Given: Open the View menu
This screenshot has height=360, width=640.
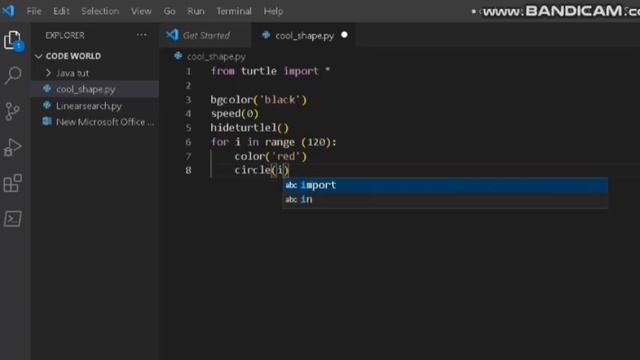Looking at the screenshot, I should [x=141, y=11].
